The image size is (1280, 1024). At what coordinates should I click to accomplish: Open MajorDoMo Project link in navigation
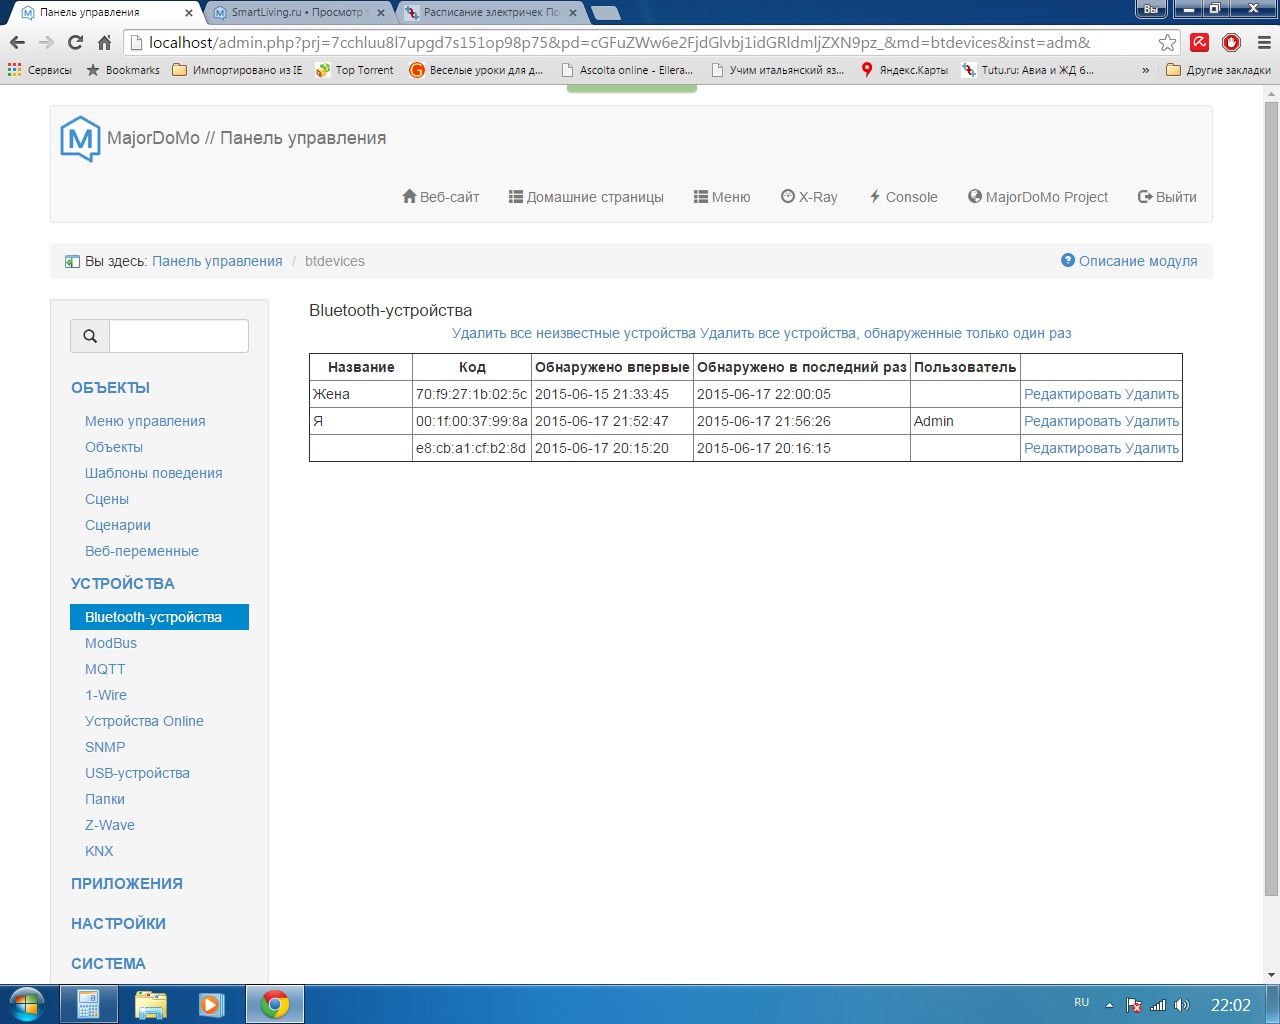[x=1038, y=197]
